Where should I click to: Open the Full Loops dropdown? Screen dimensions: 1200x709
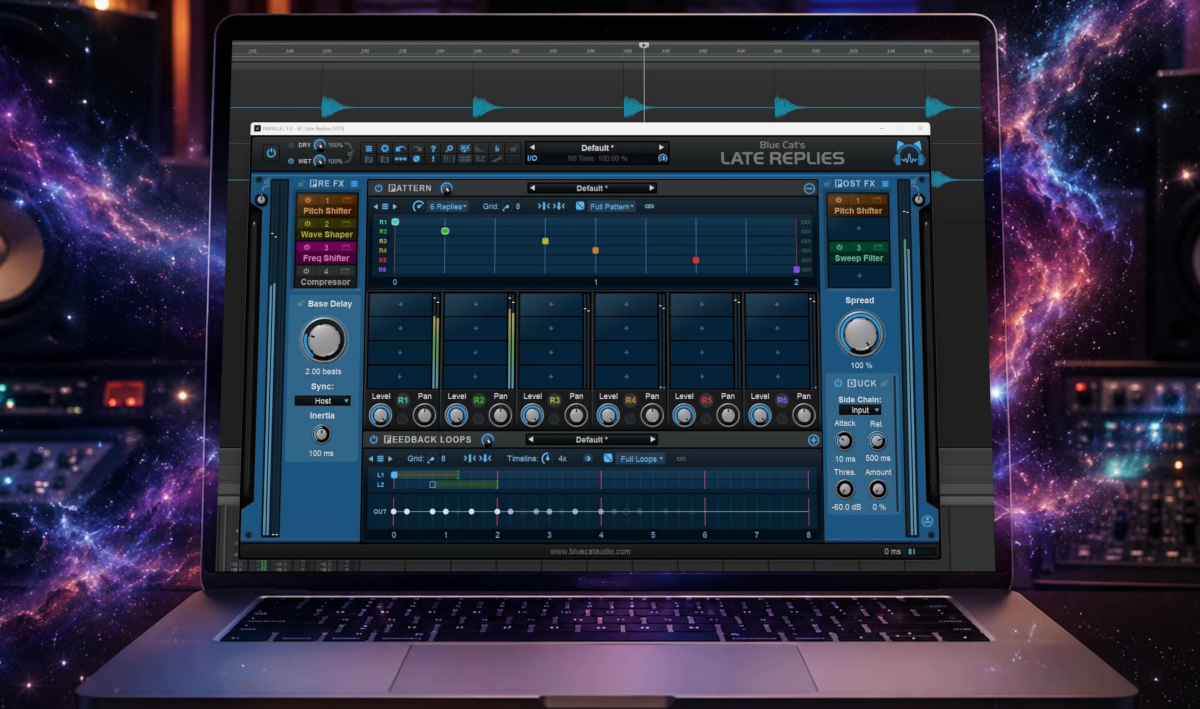click(x=642, y=458)
